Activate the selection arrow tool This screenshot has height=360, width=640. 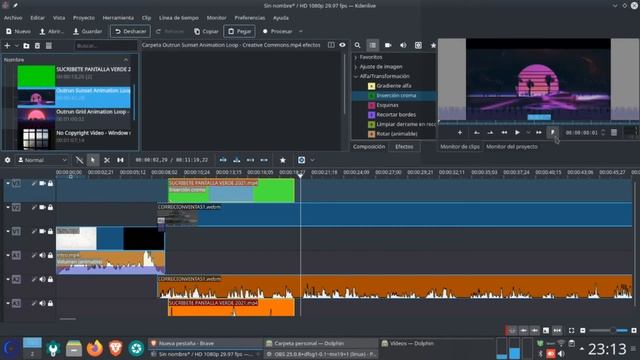click(93, 160)
